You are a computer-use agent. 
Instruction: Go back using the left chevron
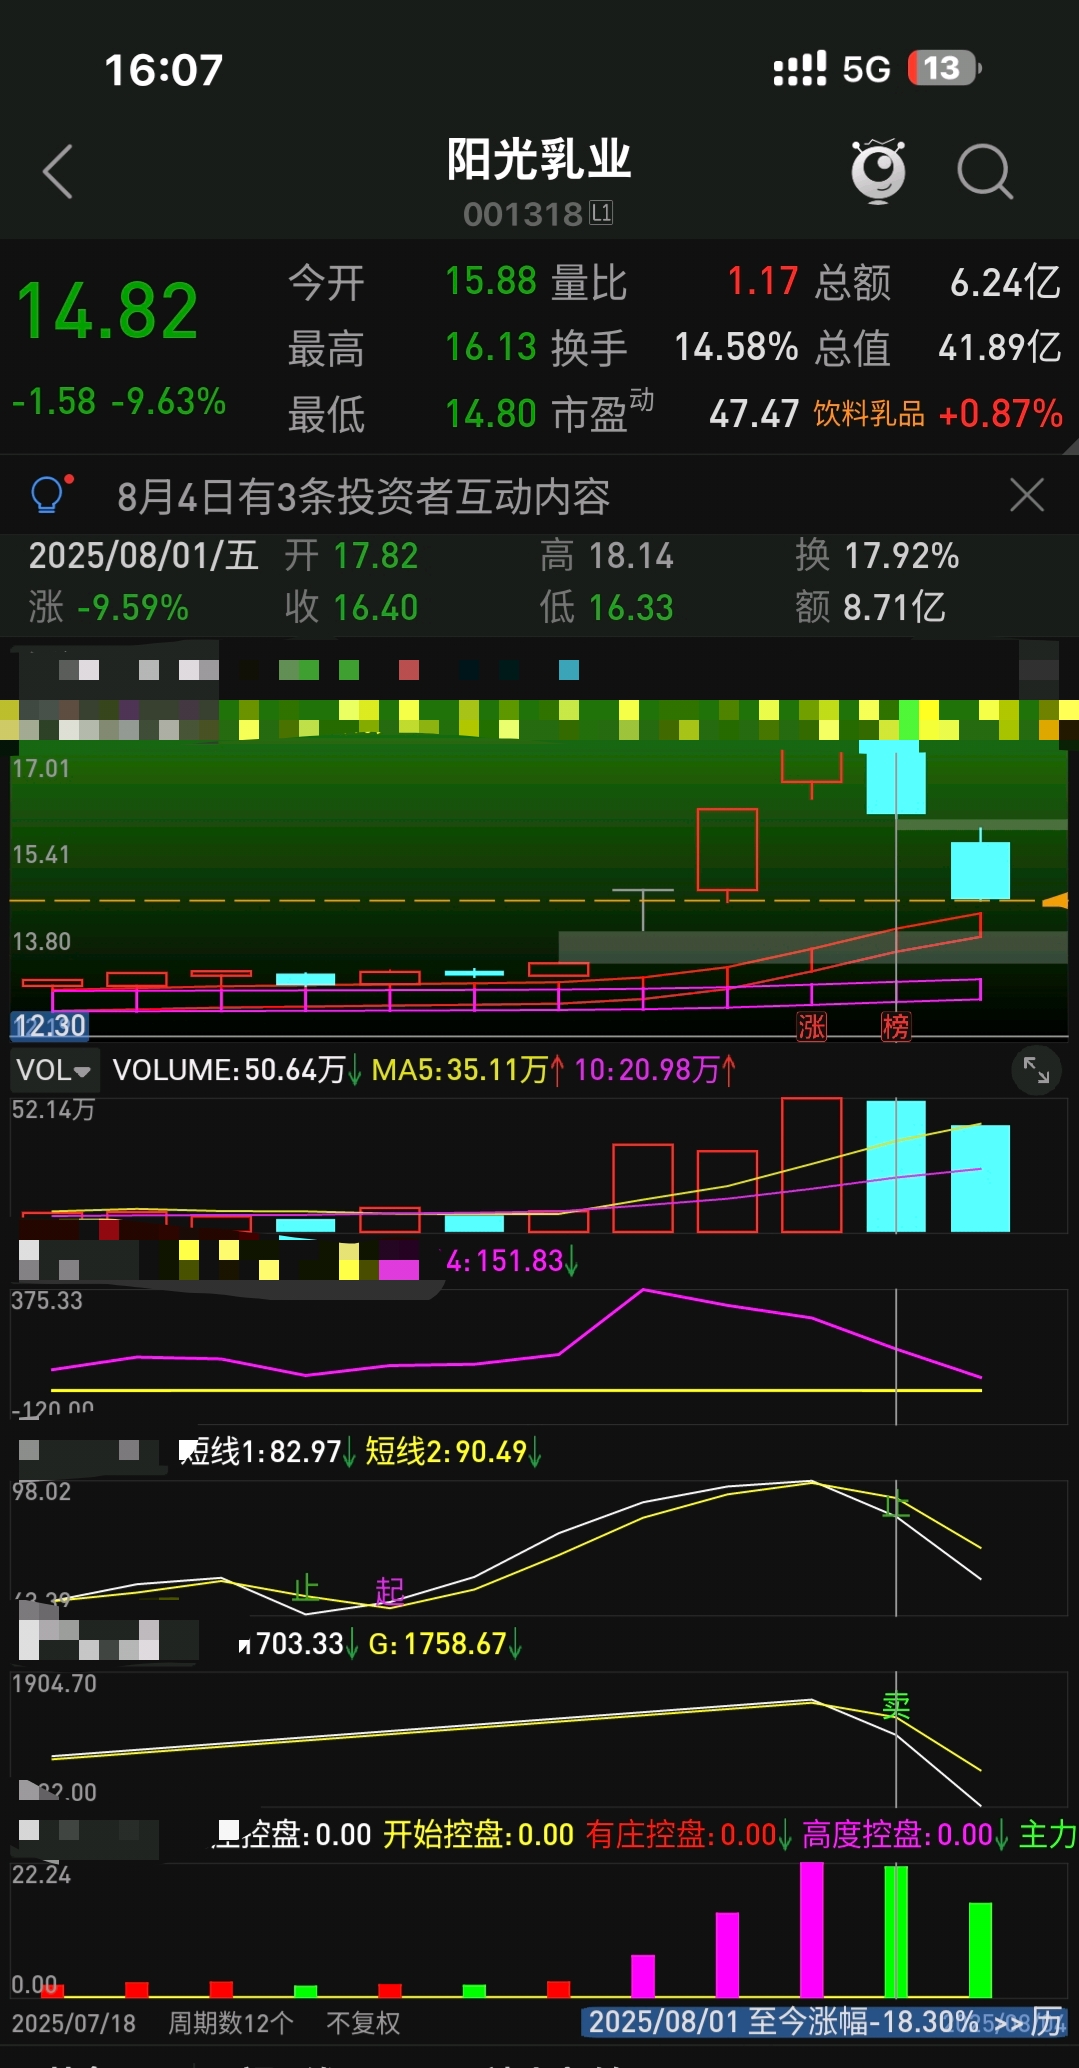[58, 172]
